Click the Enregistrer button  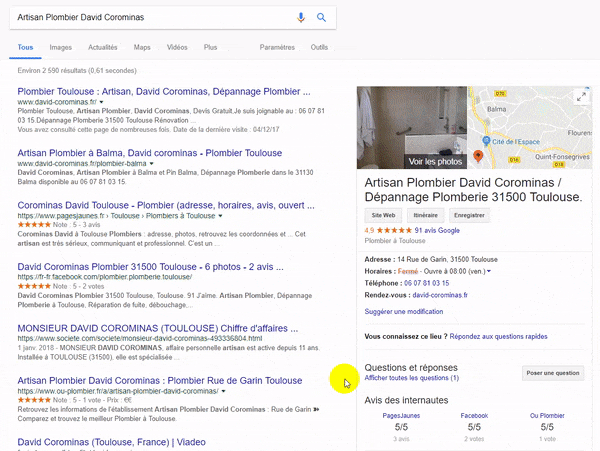click(x=470, y=215)
